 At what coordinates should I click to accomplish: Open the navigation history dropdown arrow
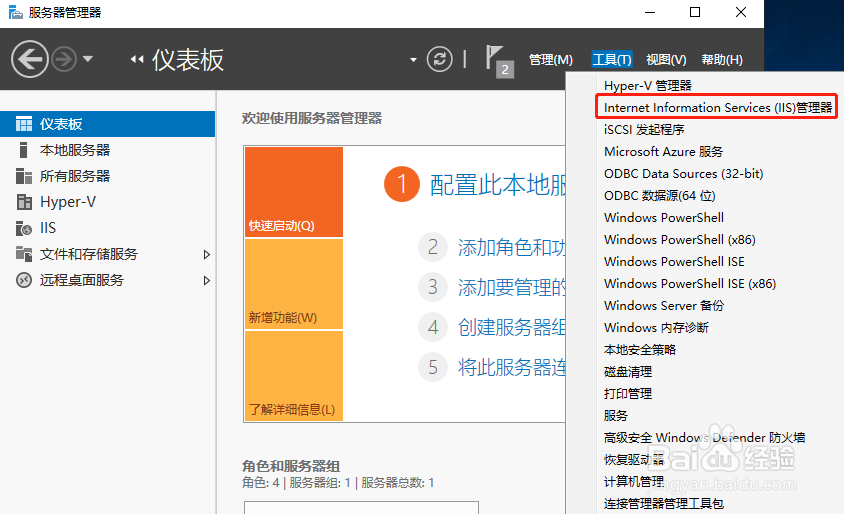[x=88, y=59]
